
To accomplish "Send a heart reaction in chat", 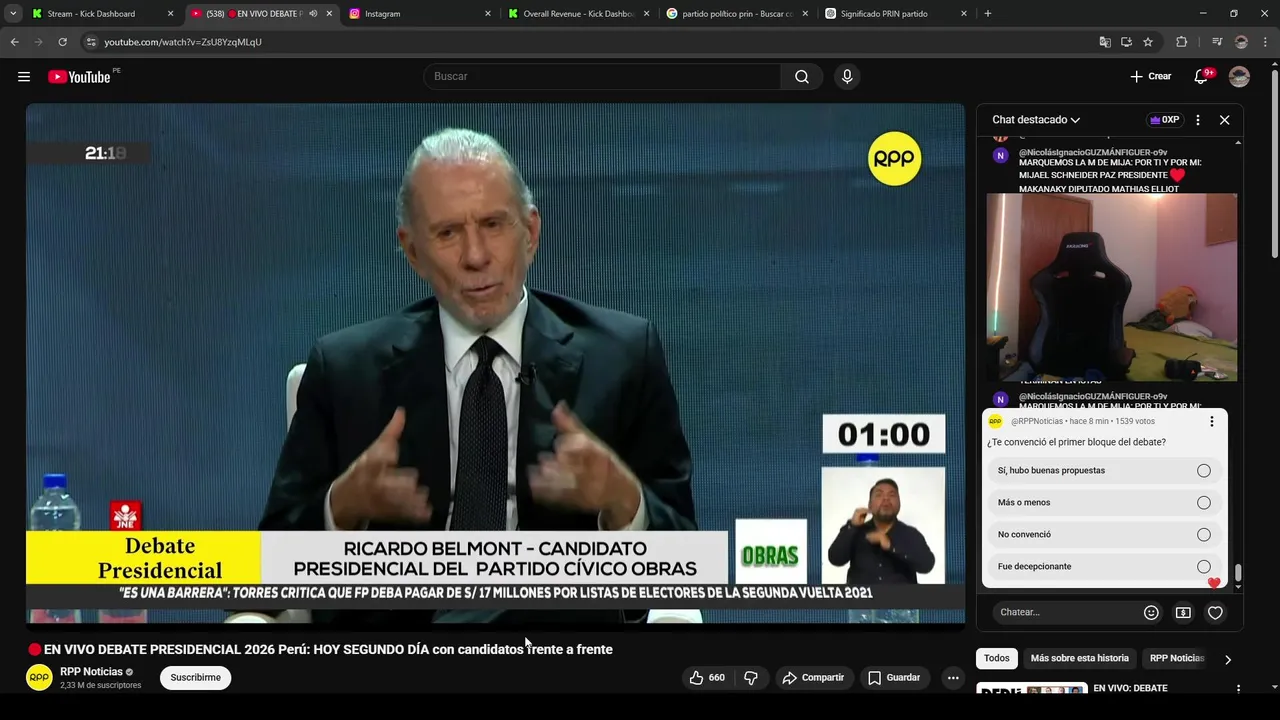I will [1215, 612].
